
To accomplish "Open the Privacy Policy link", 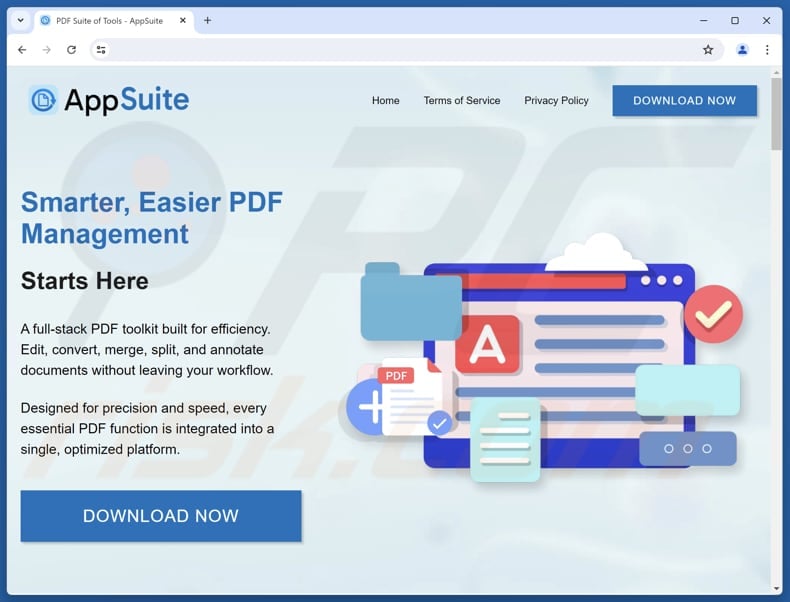I will coord(556,100).
